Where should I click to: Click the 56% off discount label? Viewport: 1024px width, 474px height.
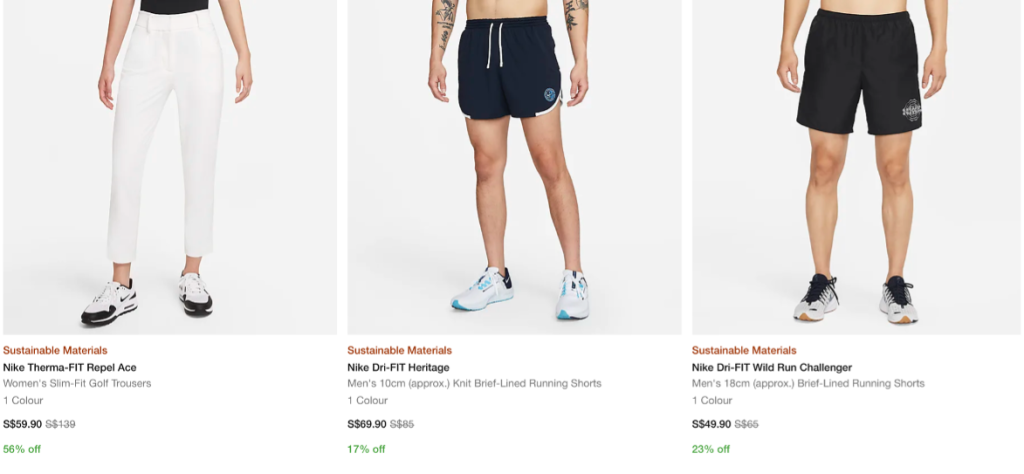click(22, 449)
